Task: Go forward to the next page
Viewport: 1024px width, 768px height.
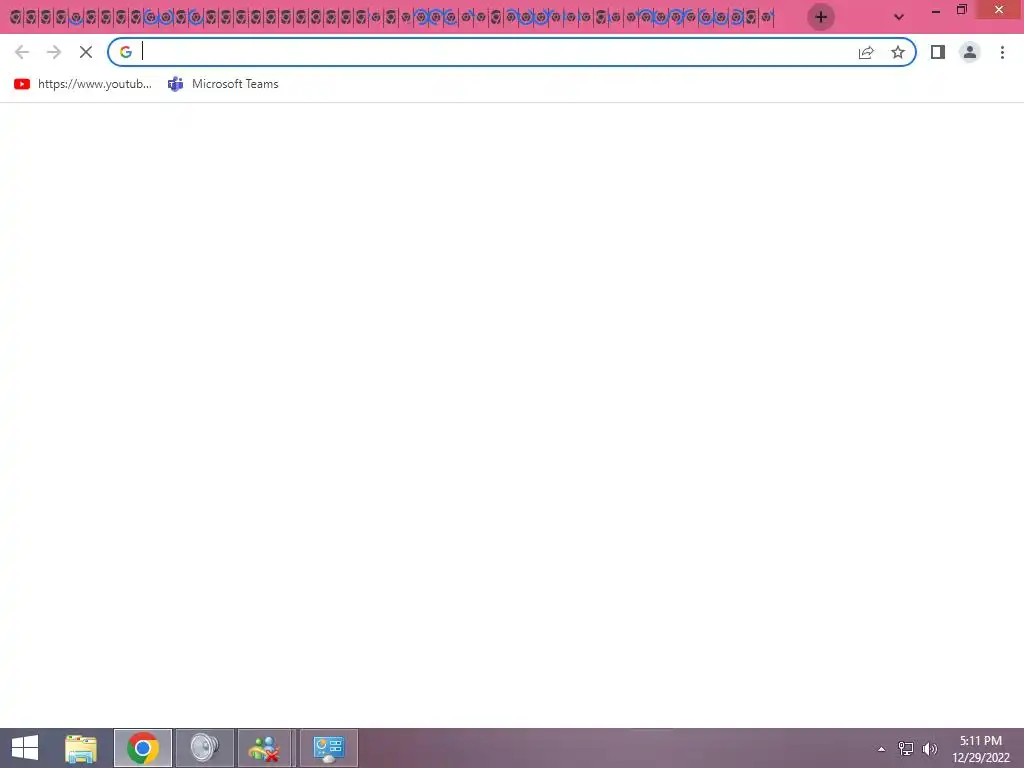Action: coord(54,52)
